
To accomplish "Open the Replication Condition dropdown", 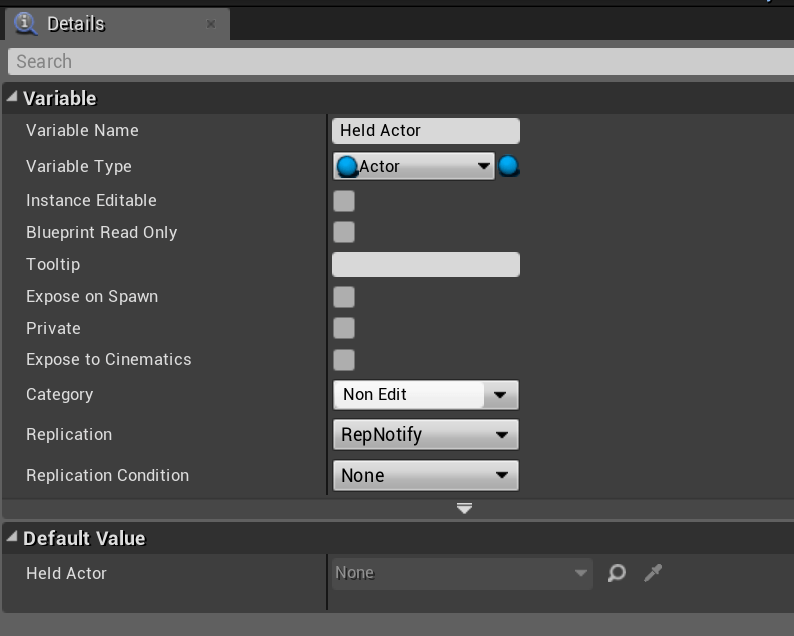I will pos(425,476).
